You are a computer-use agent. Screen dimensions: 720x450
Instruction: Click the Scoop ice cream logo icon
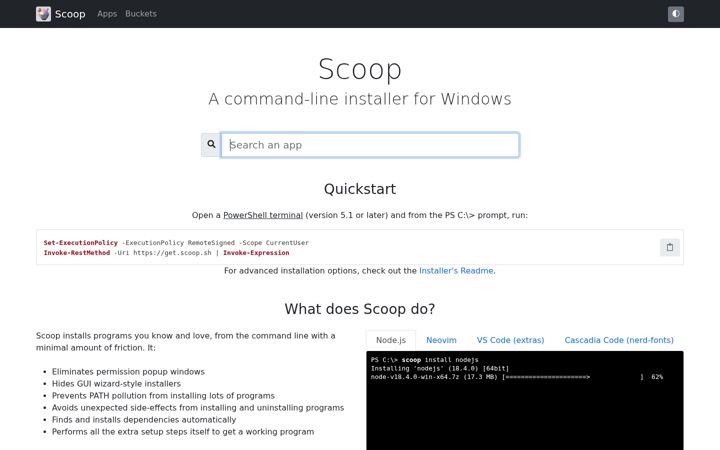coord(43,14)
